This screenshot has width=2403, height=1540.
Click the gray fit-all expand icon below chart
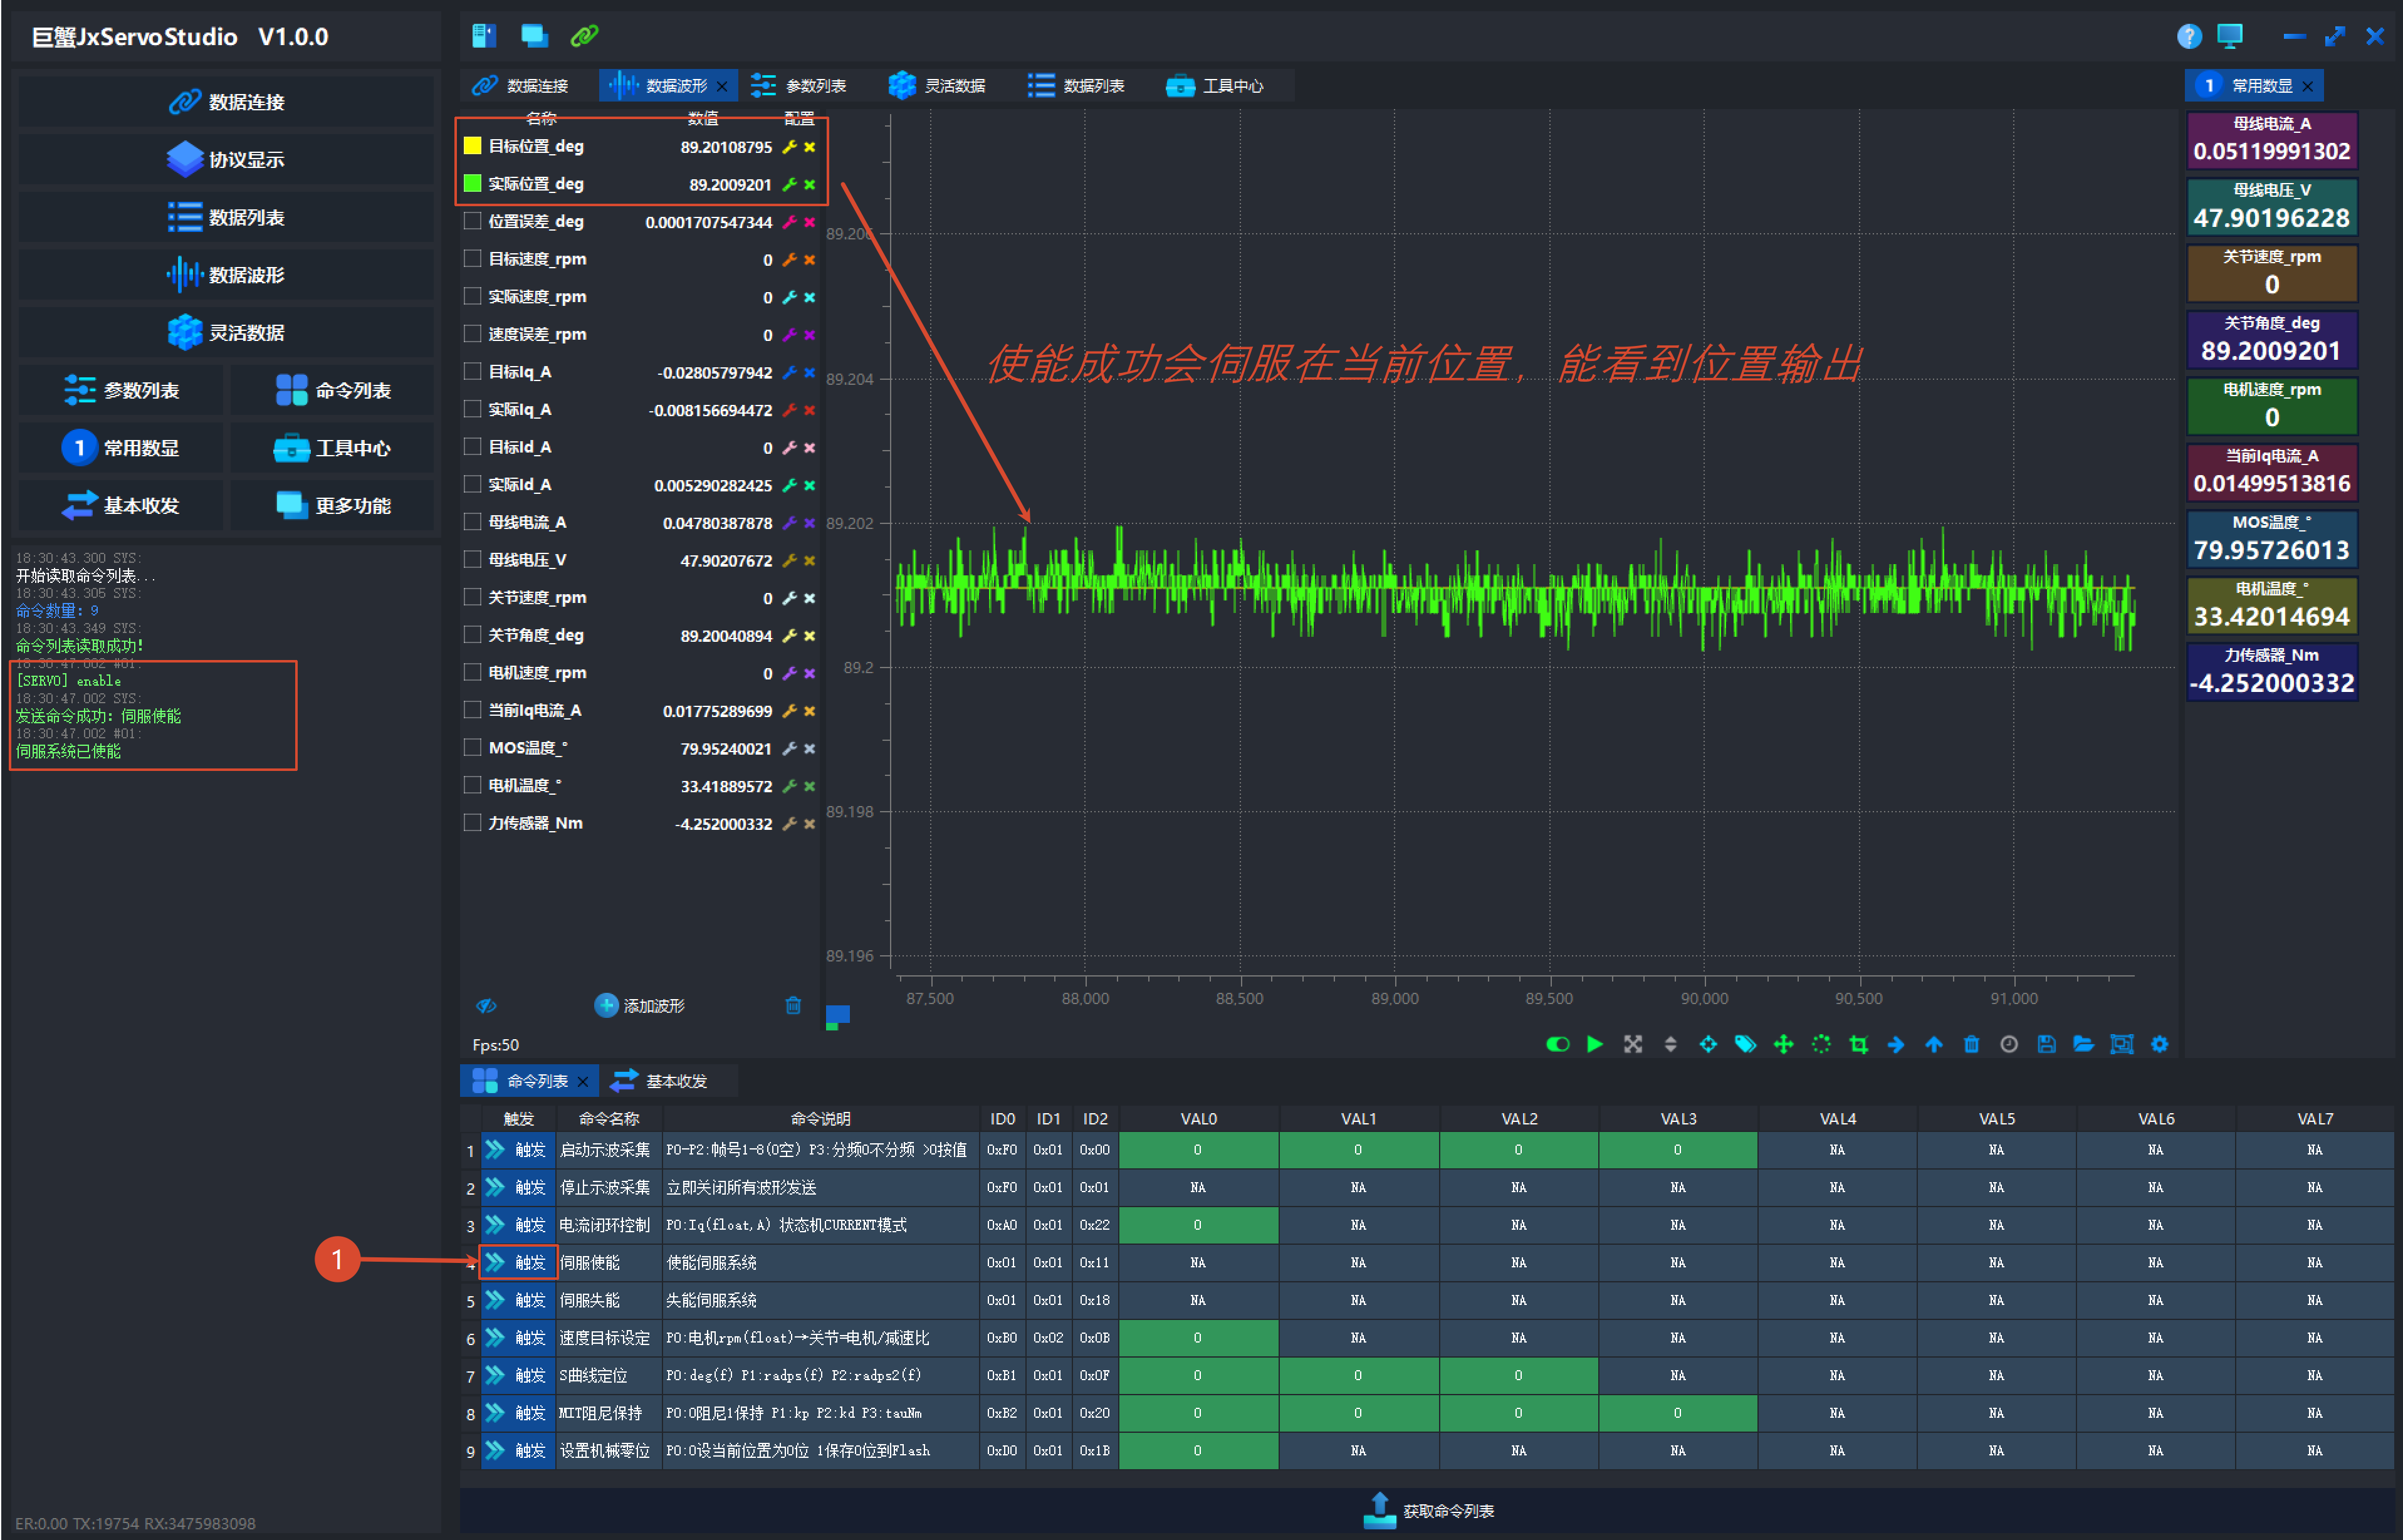point(1633,1044)
